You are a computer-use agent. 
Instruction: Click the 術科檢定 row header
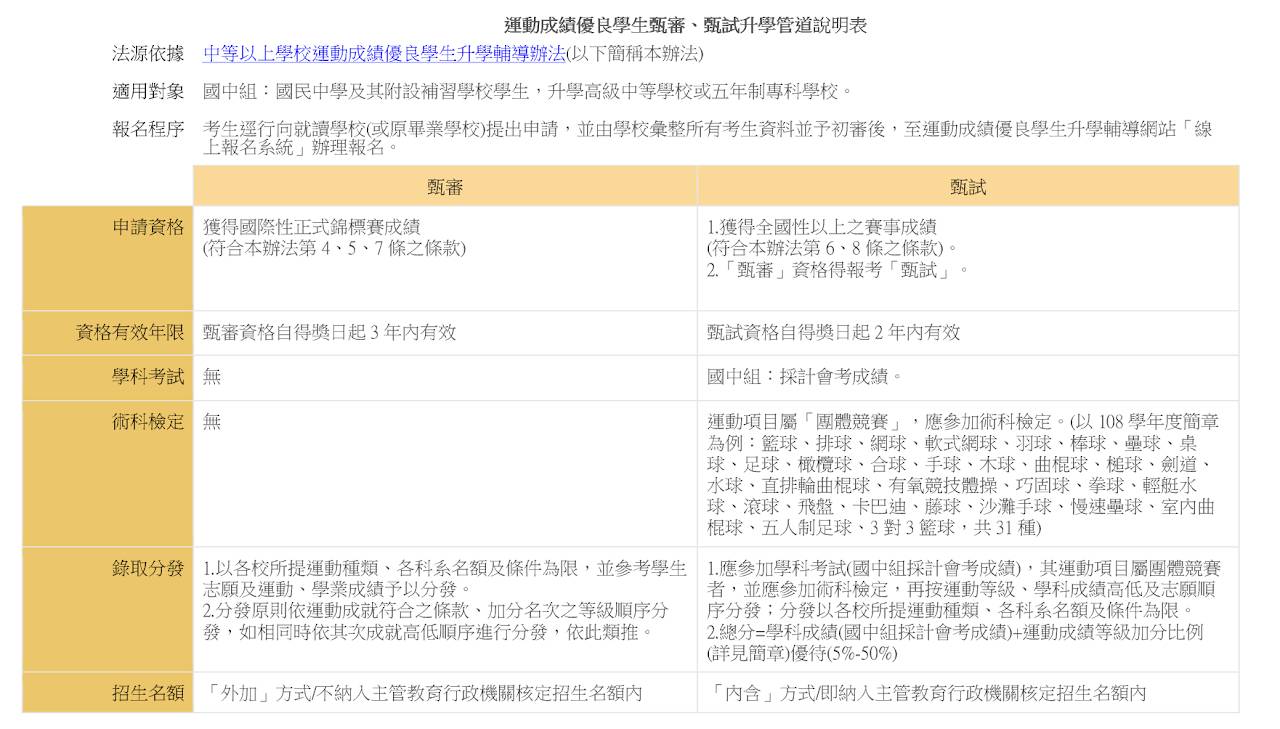pos(108,473)
